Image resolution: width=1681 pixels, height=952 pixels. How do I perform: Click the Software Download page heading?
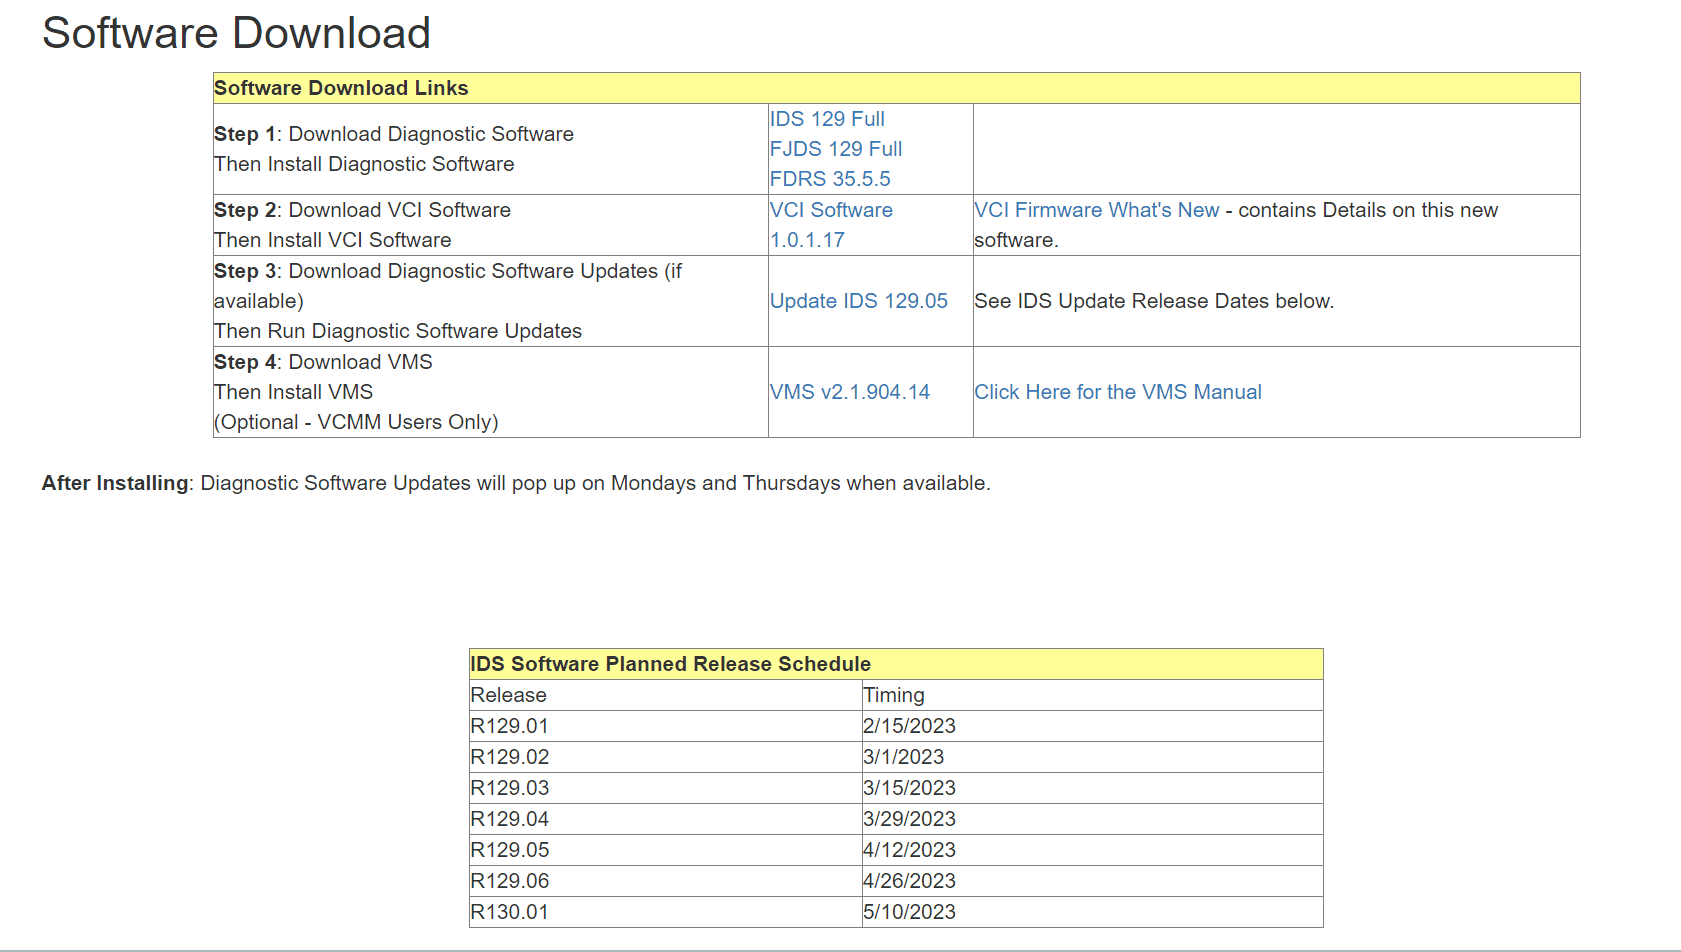[236, 33]
